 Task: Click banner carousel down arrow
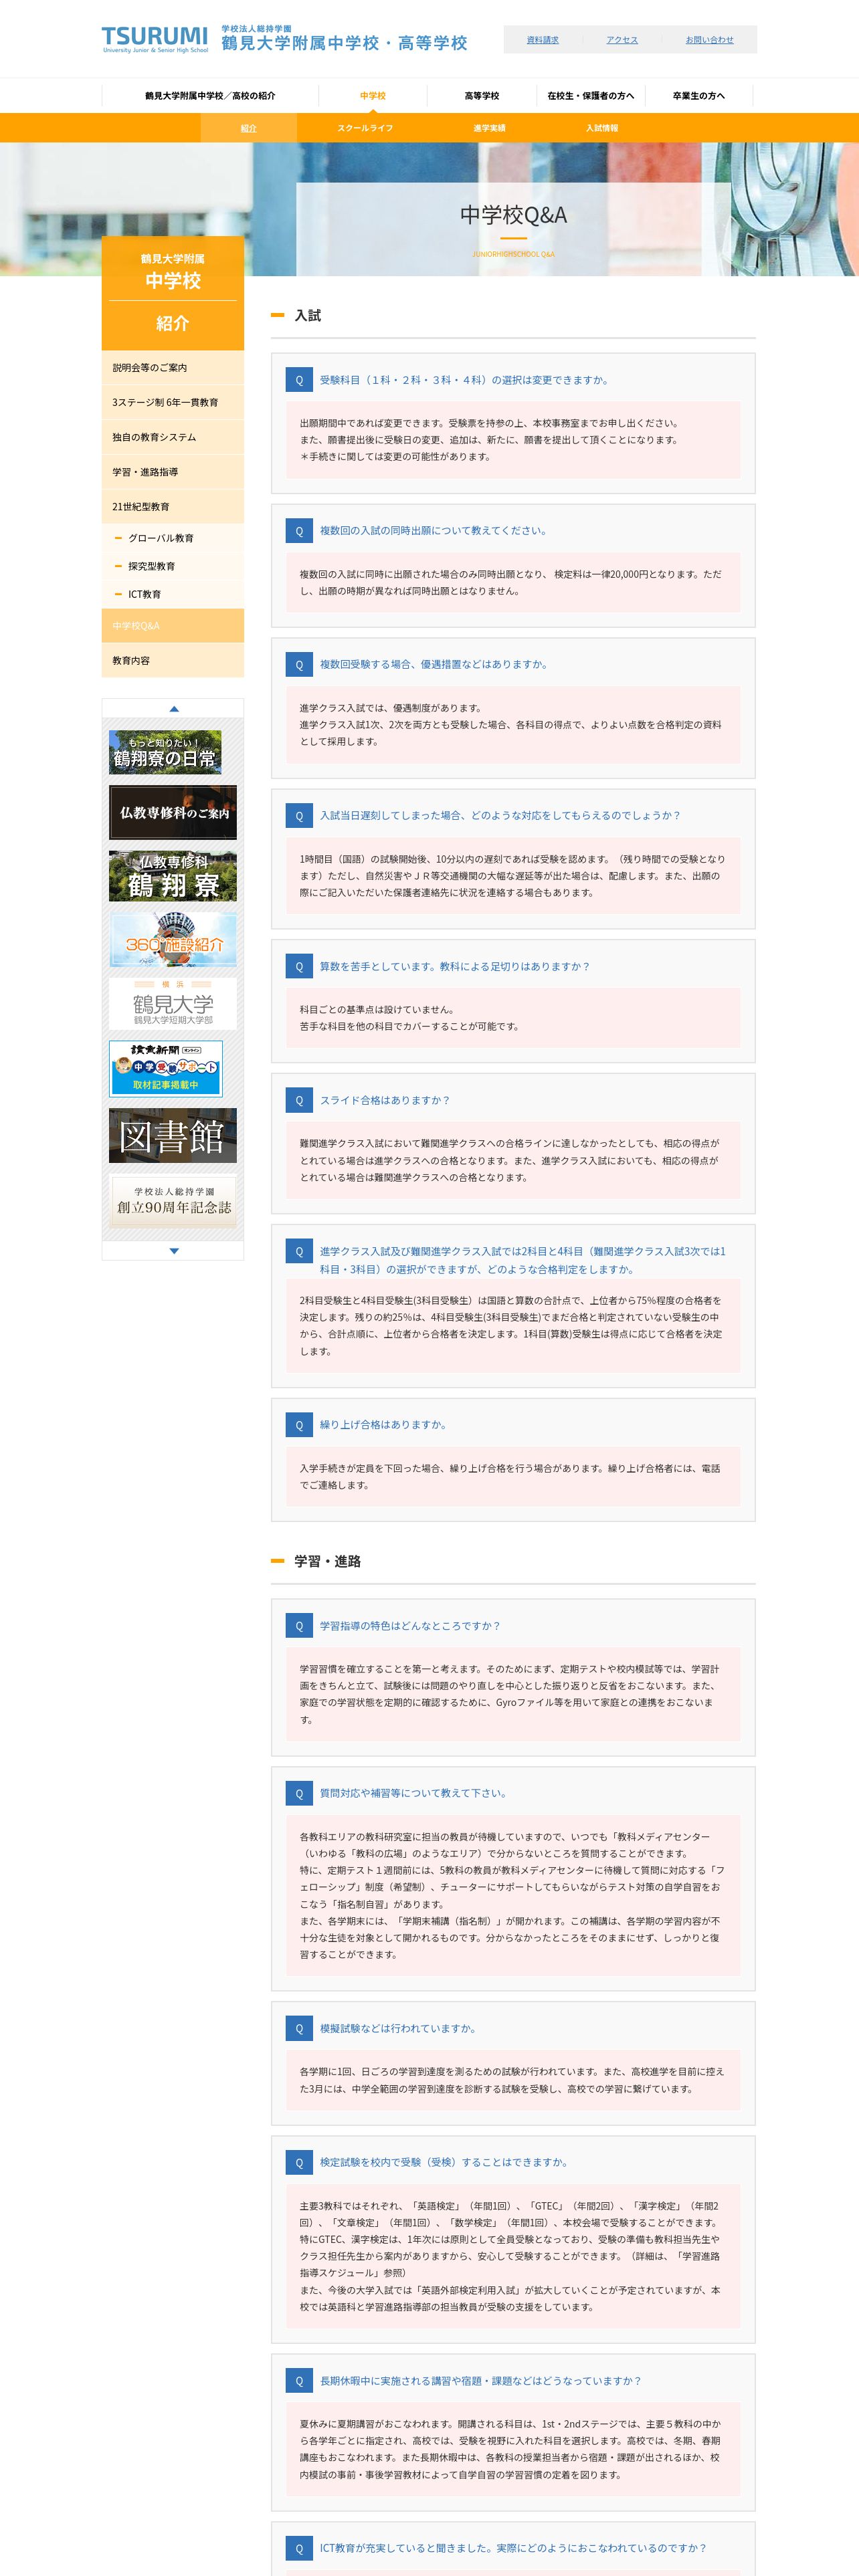174,1251
